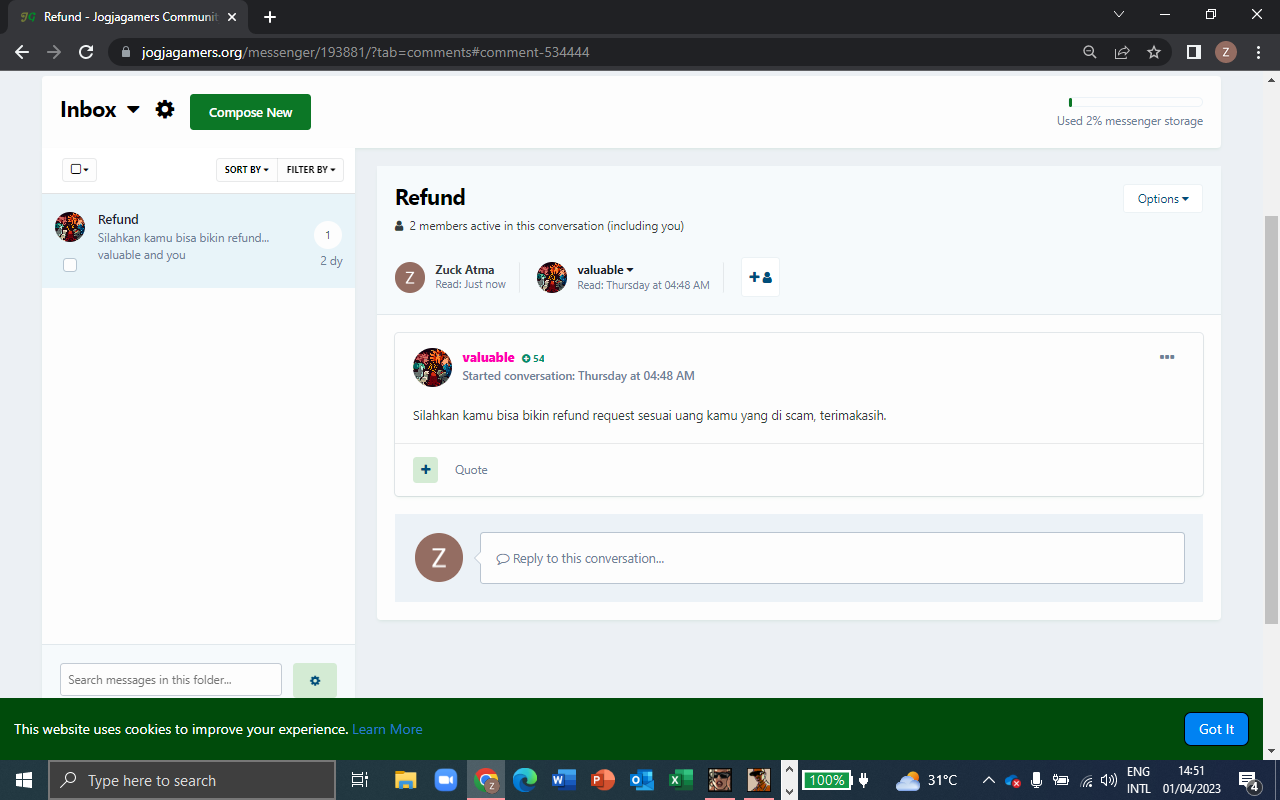1280x800 pixels.
Task: Click the address bar URL
Action: tap(365, 52)
